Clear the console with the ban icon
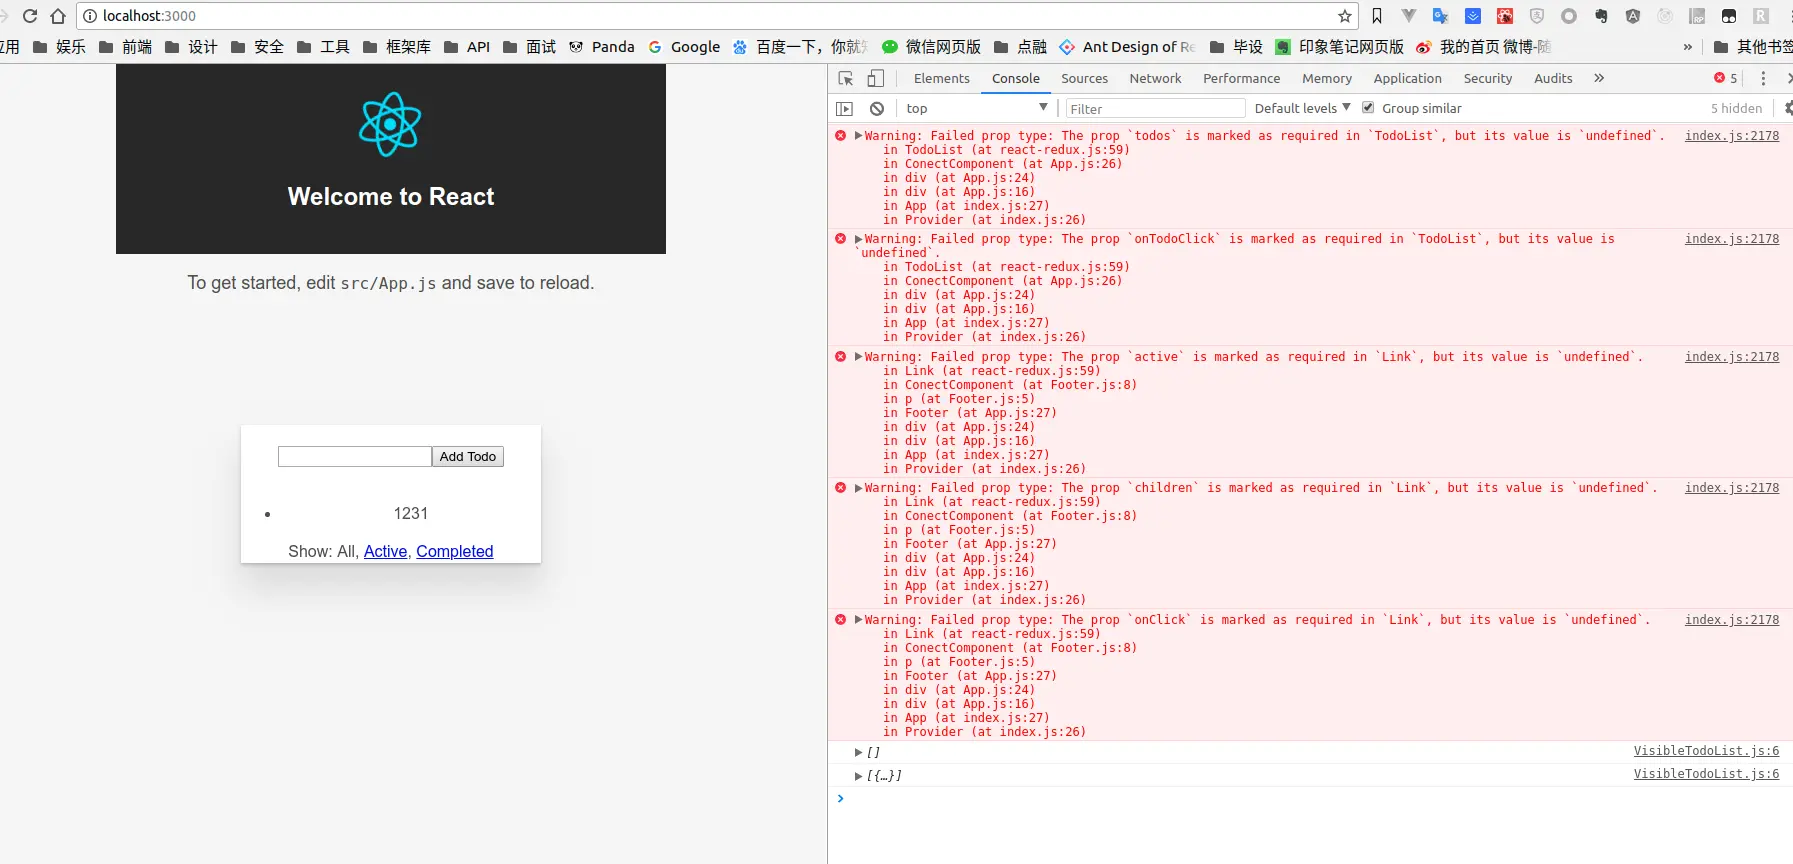Image resolution: width=1793 pixels, height=864 pixels. [x=877, y=109]
